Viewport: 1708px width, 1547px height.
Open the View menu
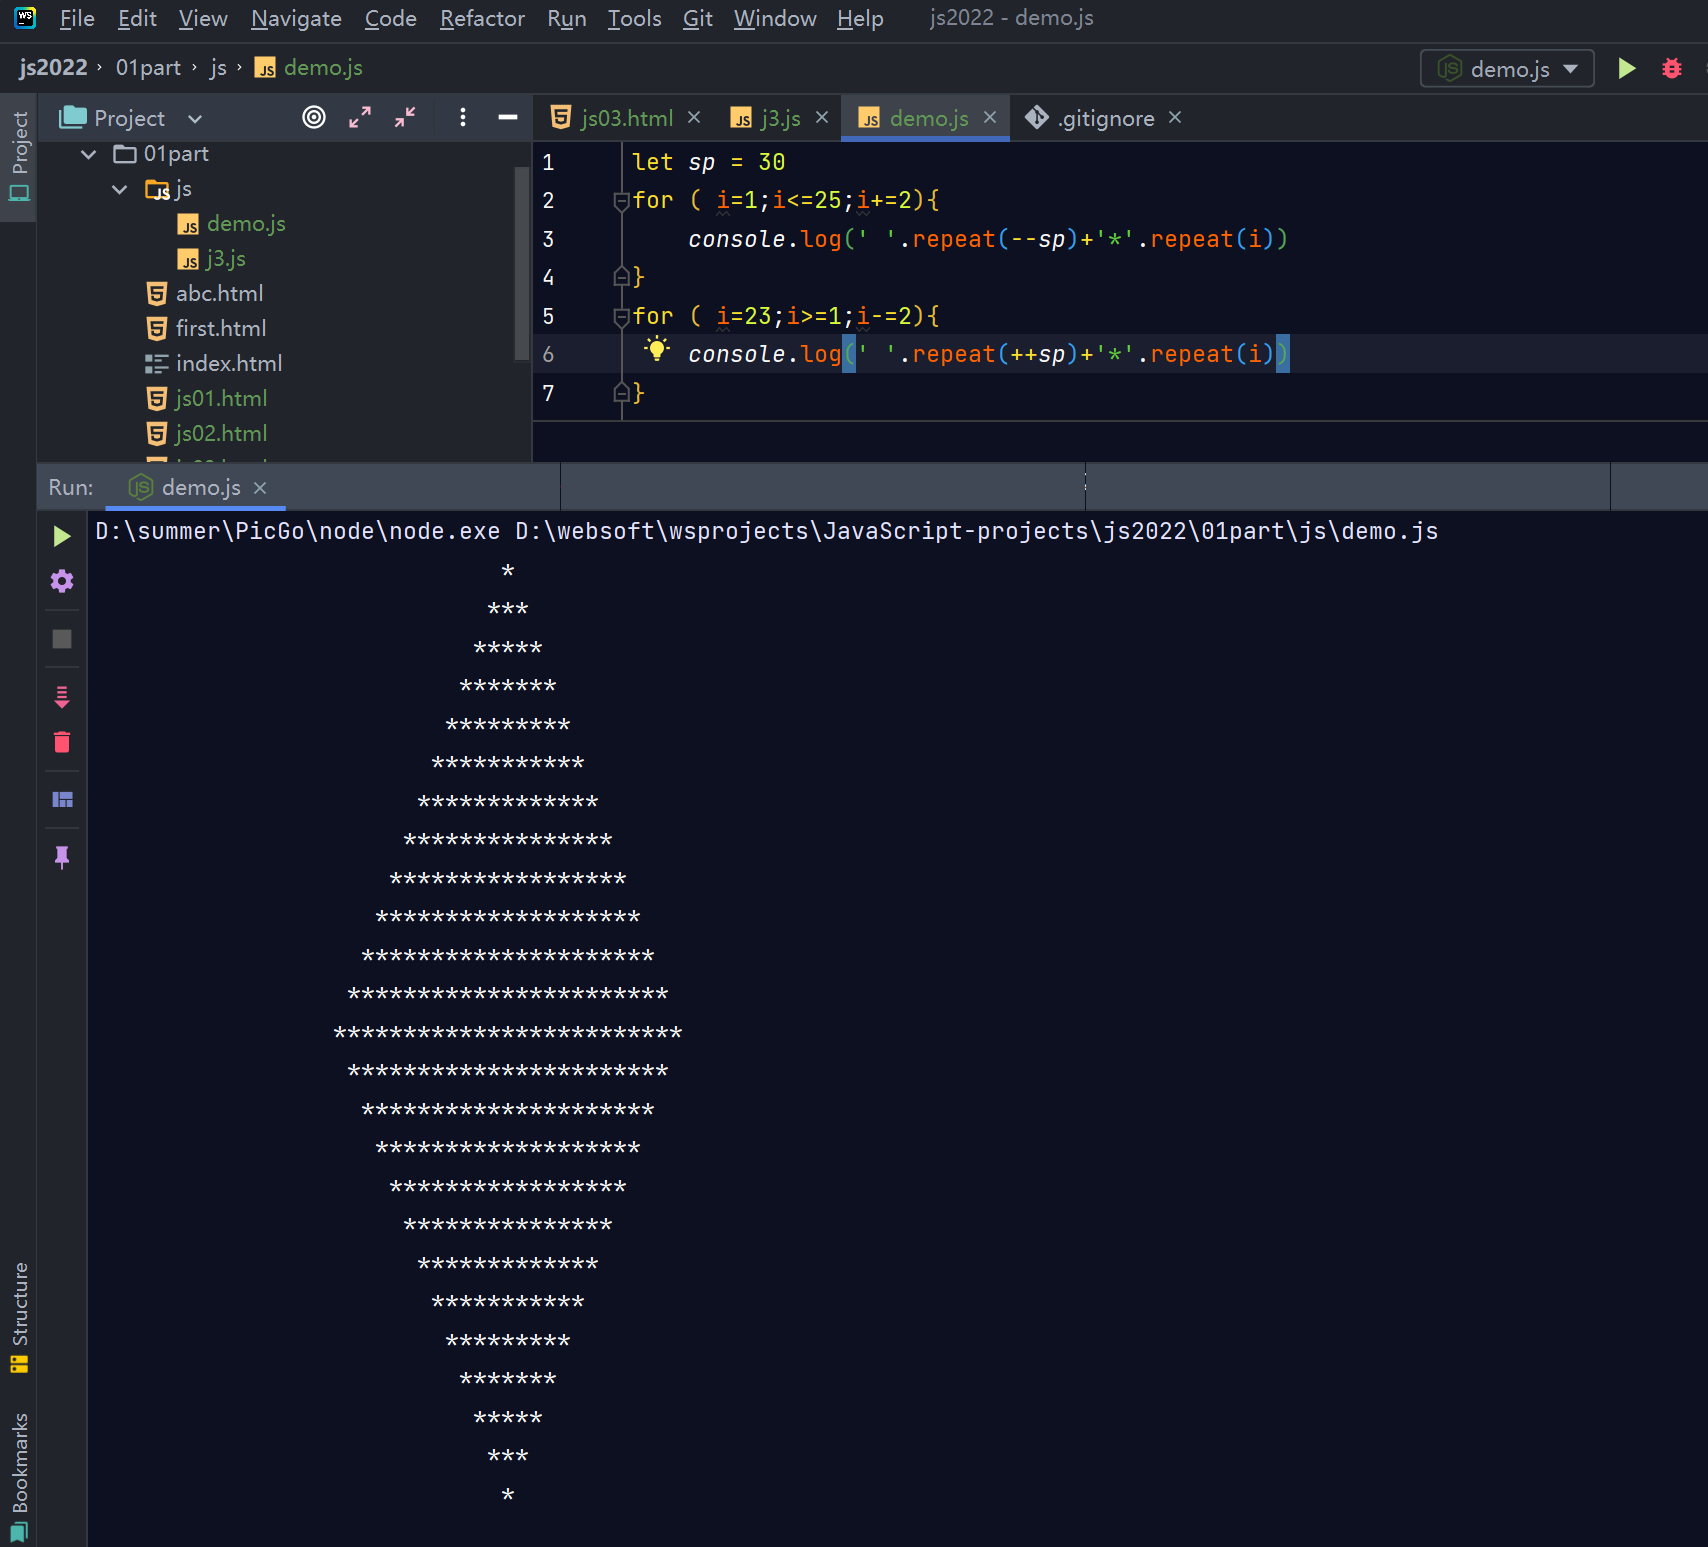pyautogui.click(x=203, y=18)
